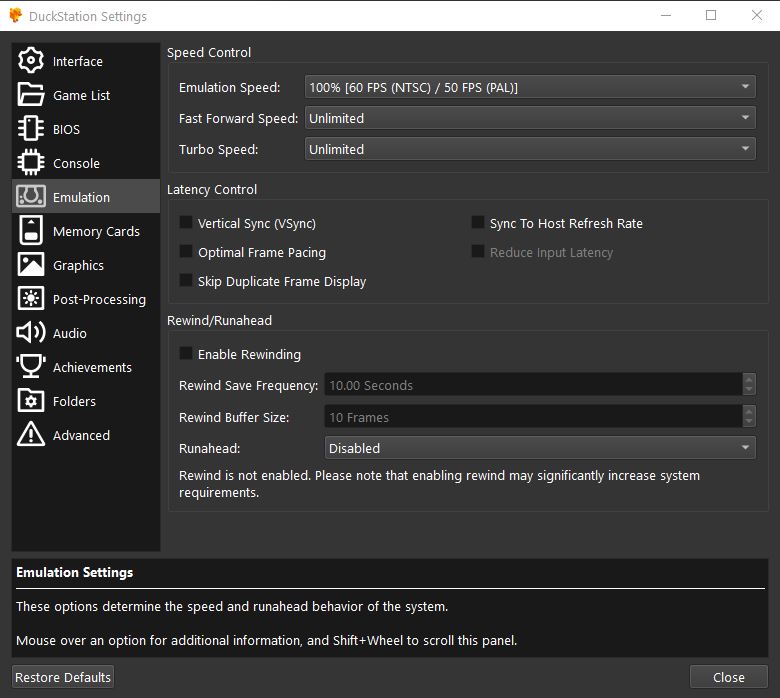This screenshot has height=698, width=780.
Task: Click the Emulation icon in sidebar
Action: coord(31,197)
